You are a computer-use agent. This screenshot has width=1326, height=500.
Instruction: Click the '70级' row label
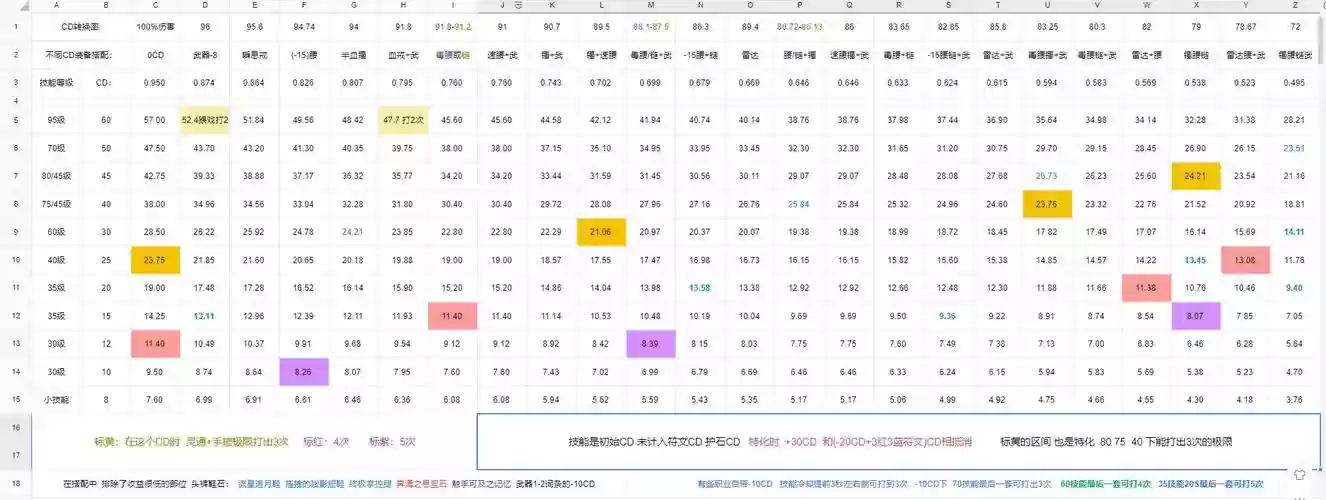(56, 148)
